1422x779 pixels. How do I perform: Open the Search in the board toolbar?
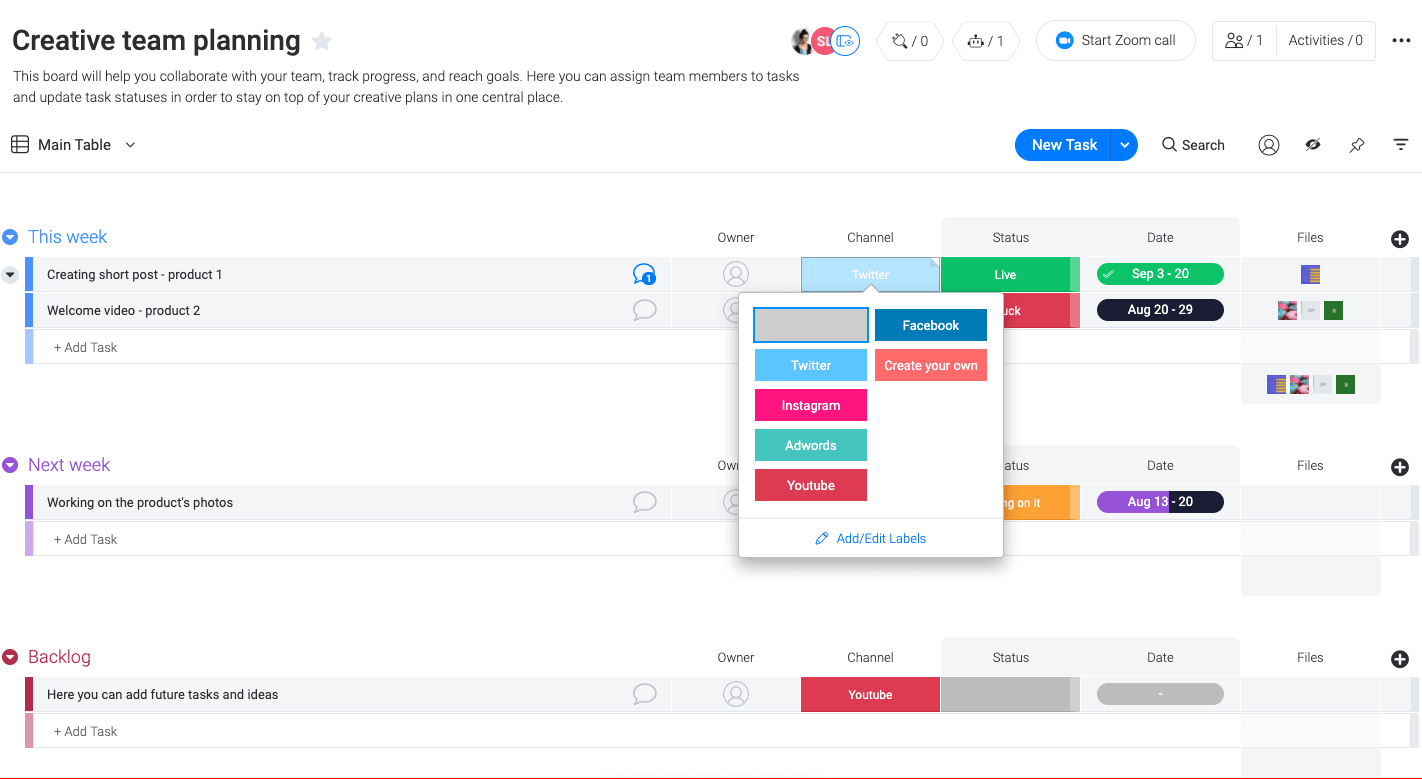pyautogui.click(x=1193, y=145)
